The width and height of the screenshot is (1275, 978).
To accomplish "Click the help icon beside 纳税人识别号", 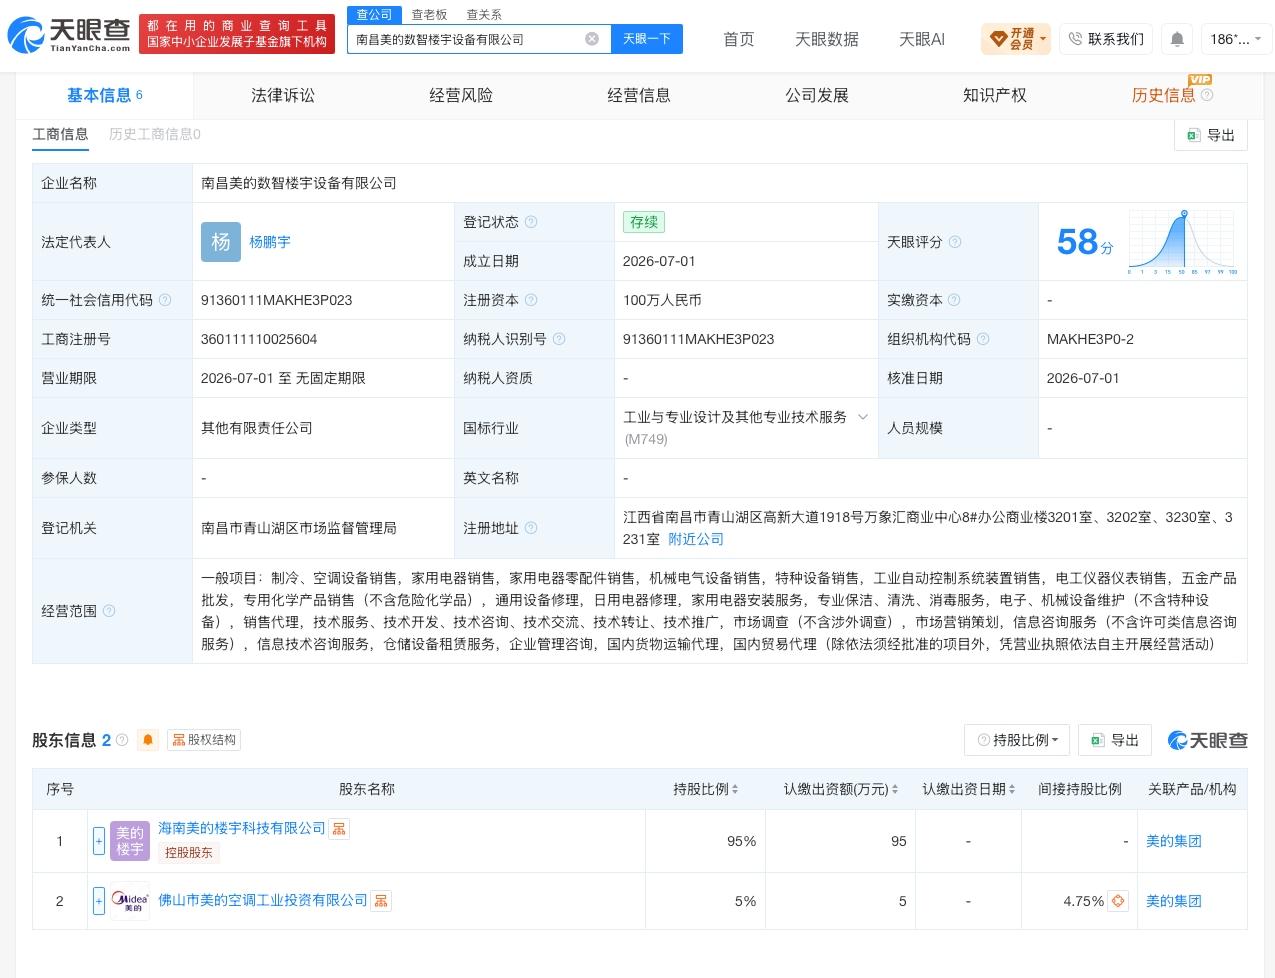I will (559, 339).
